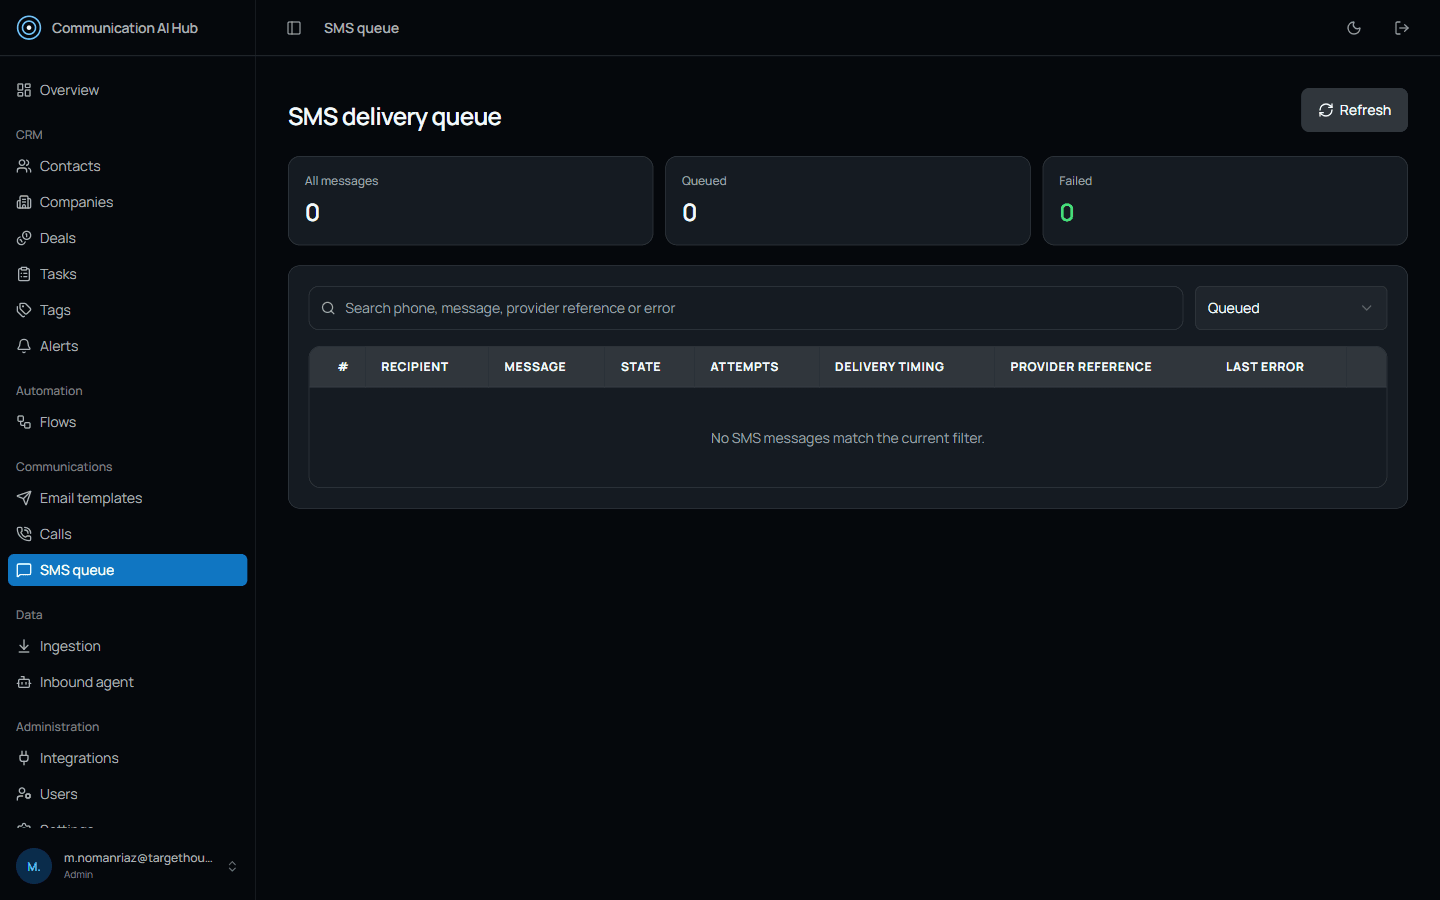Click the search magnifier icon

pos(328,308)
